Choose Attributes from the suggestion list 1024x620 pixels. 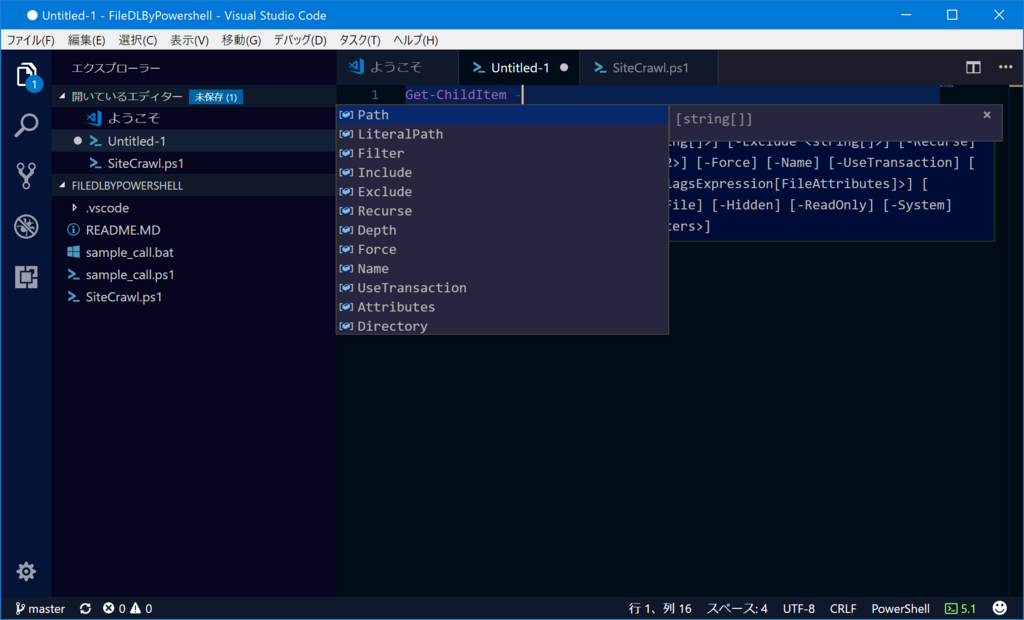[x=502, y=307]
